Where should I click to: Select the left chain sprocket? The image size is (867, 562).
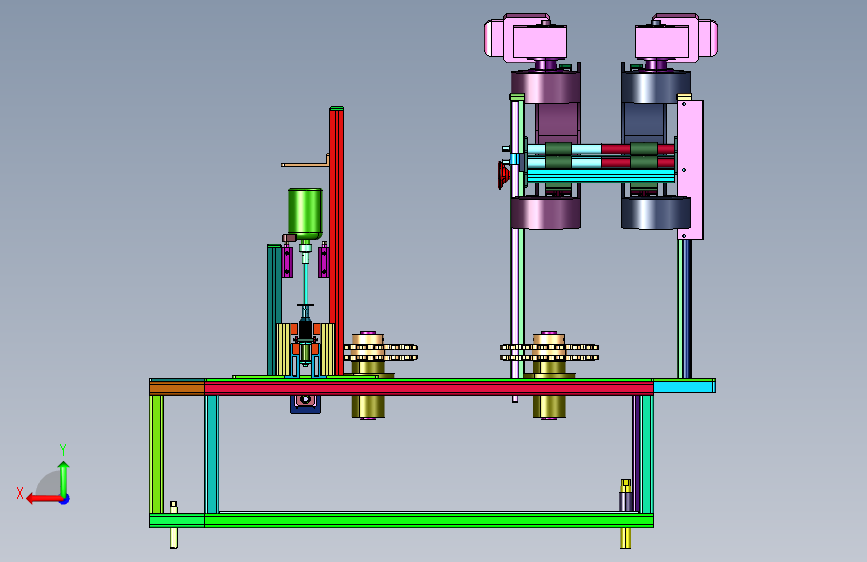pos(381,352)
